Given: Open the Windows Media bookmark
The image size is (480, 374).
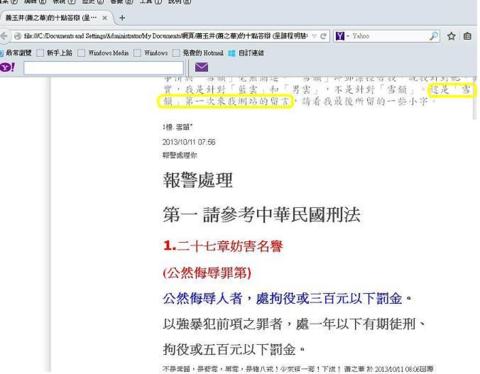Looking at the screenshot, I should 103,53.
